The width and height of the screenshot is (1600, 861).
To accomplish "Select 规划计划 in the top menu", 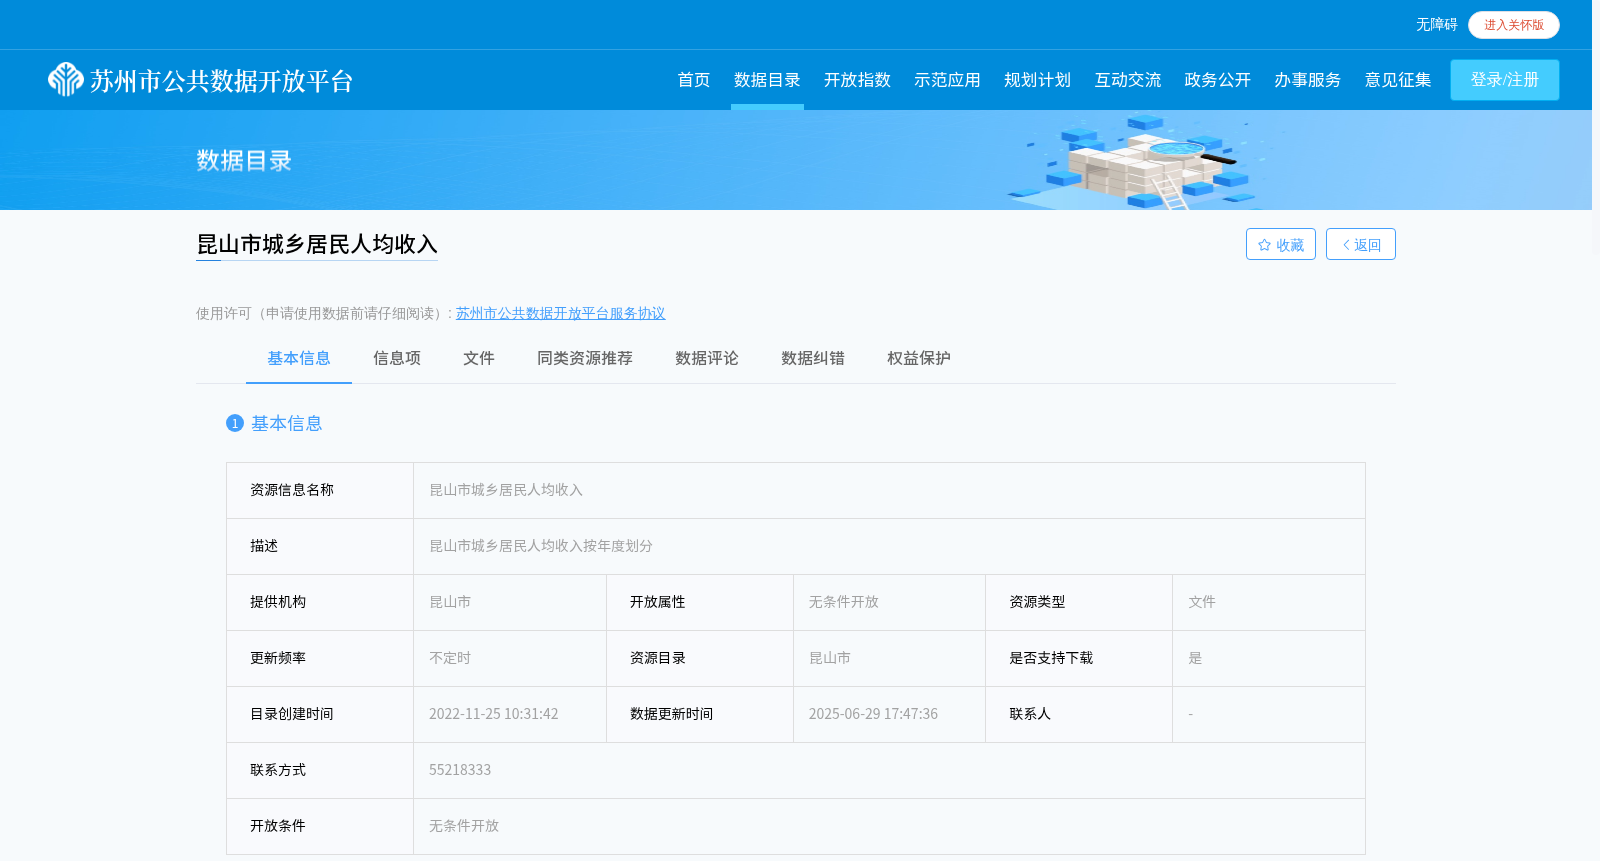I will [x=1037, y=80].
